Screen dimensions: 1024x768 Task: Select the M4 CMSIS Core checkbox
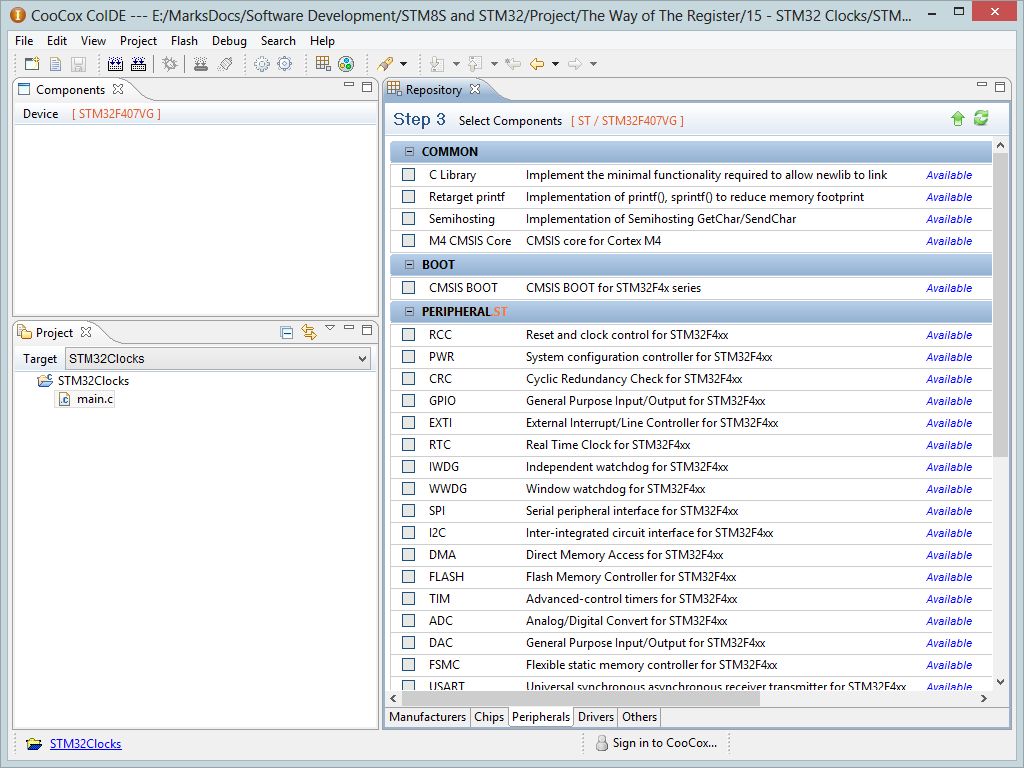point(409,240)
